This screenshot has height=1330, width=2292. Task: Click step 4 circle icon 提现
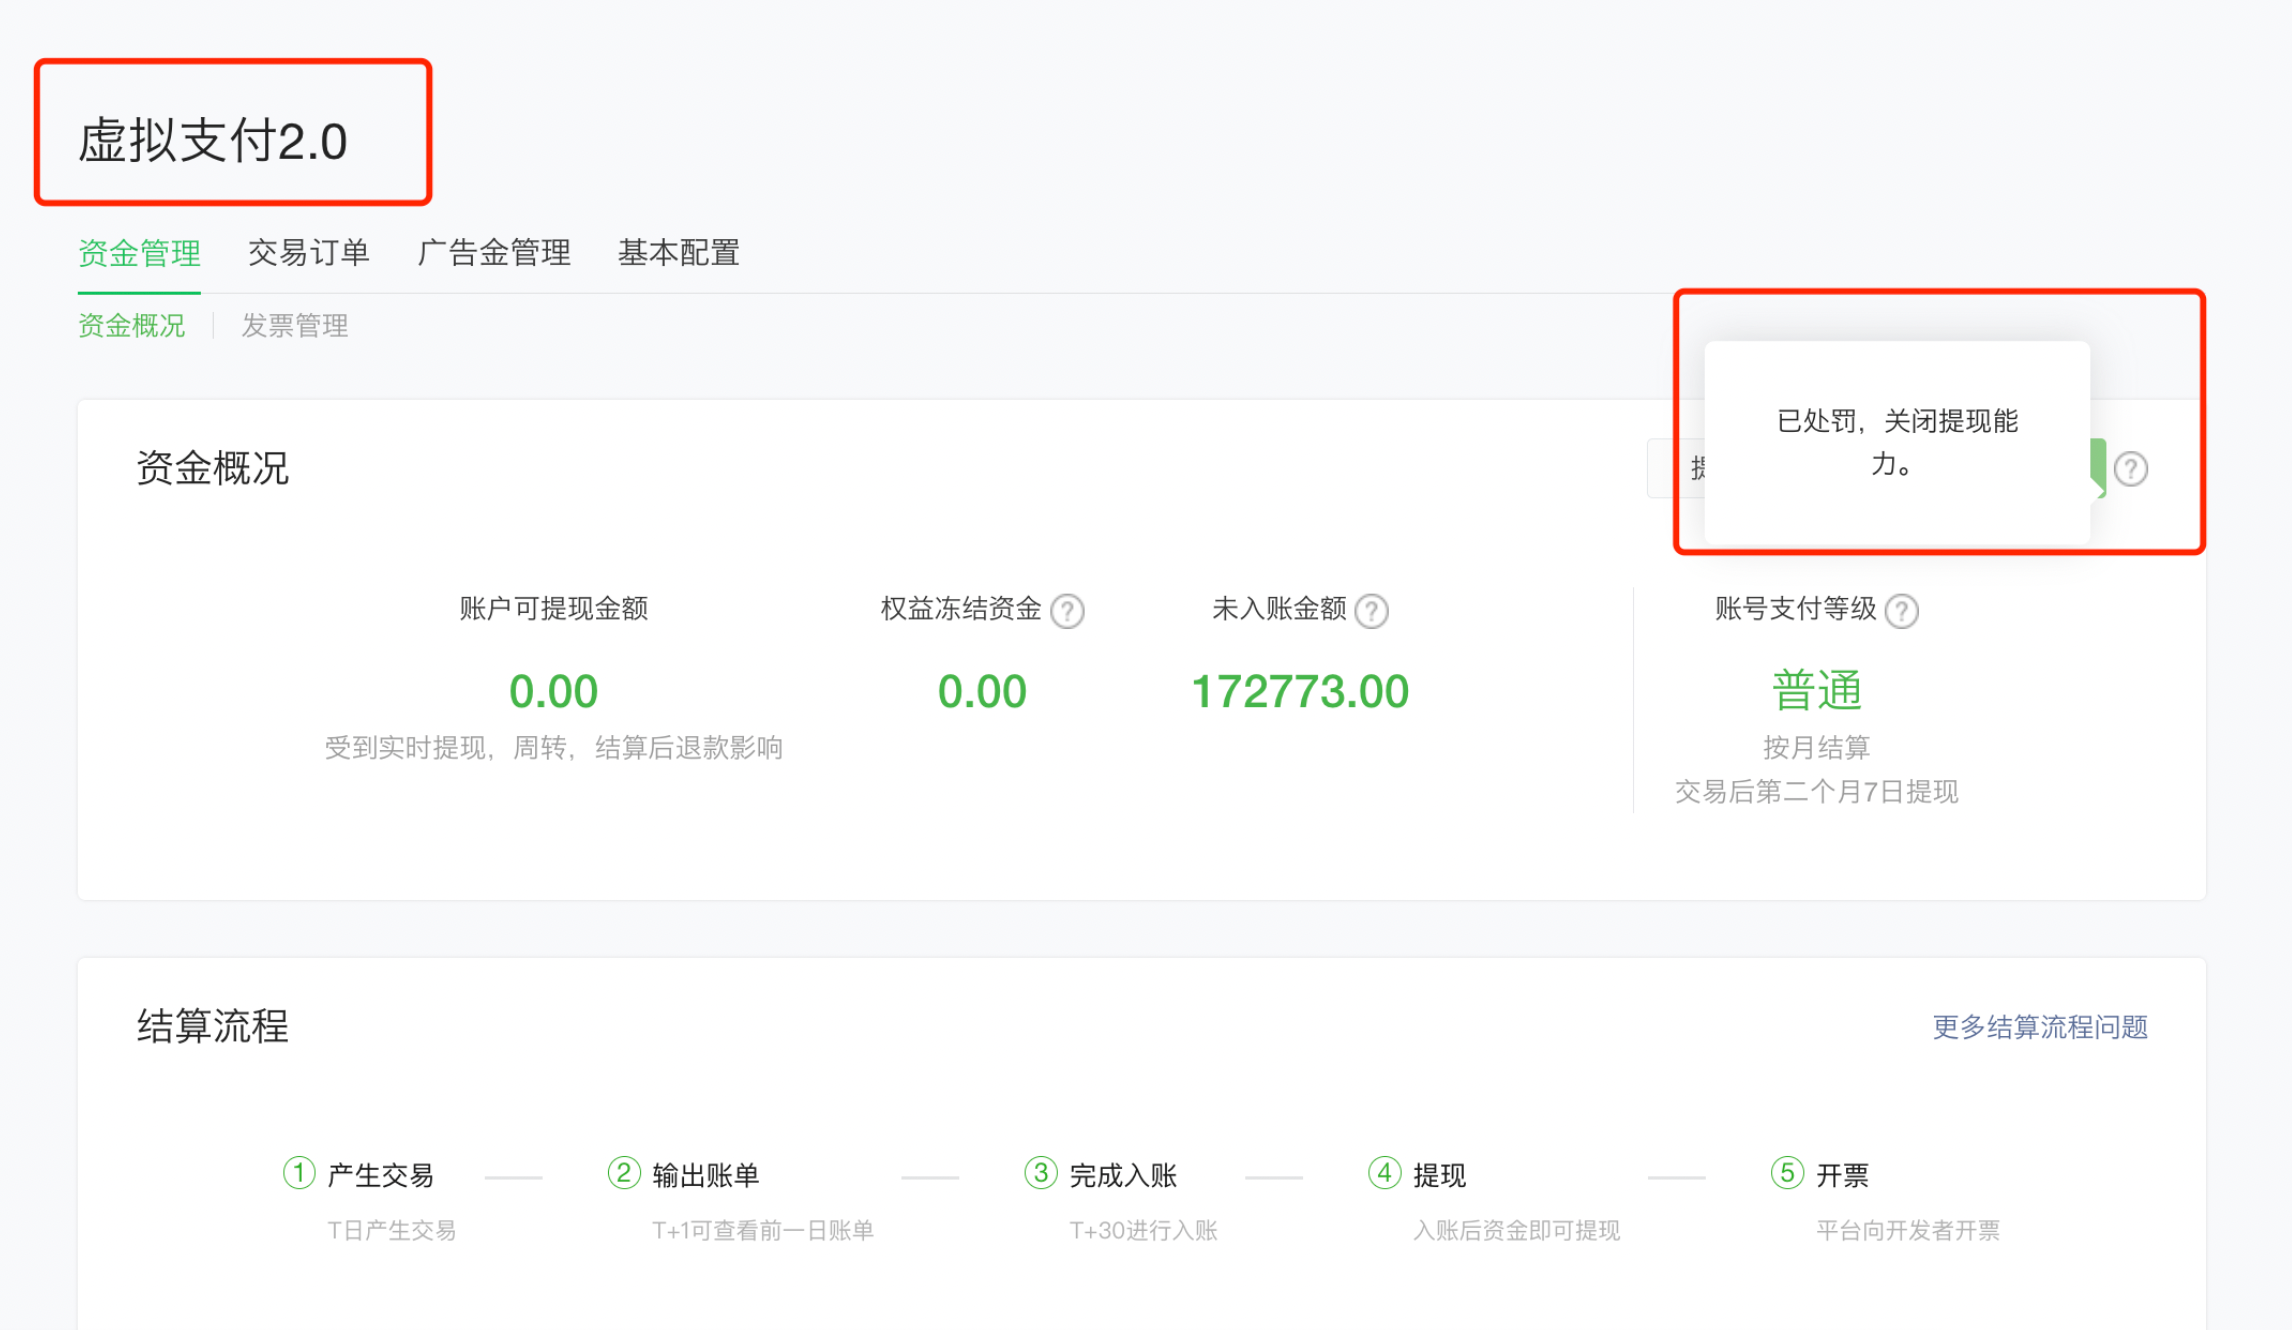1384,1173
